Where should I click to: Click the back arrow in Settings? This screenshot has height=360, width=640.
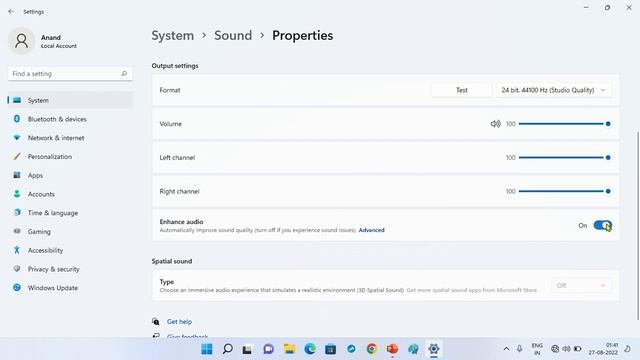tap(11, 11)
